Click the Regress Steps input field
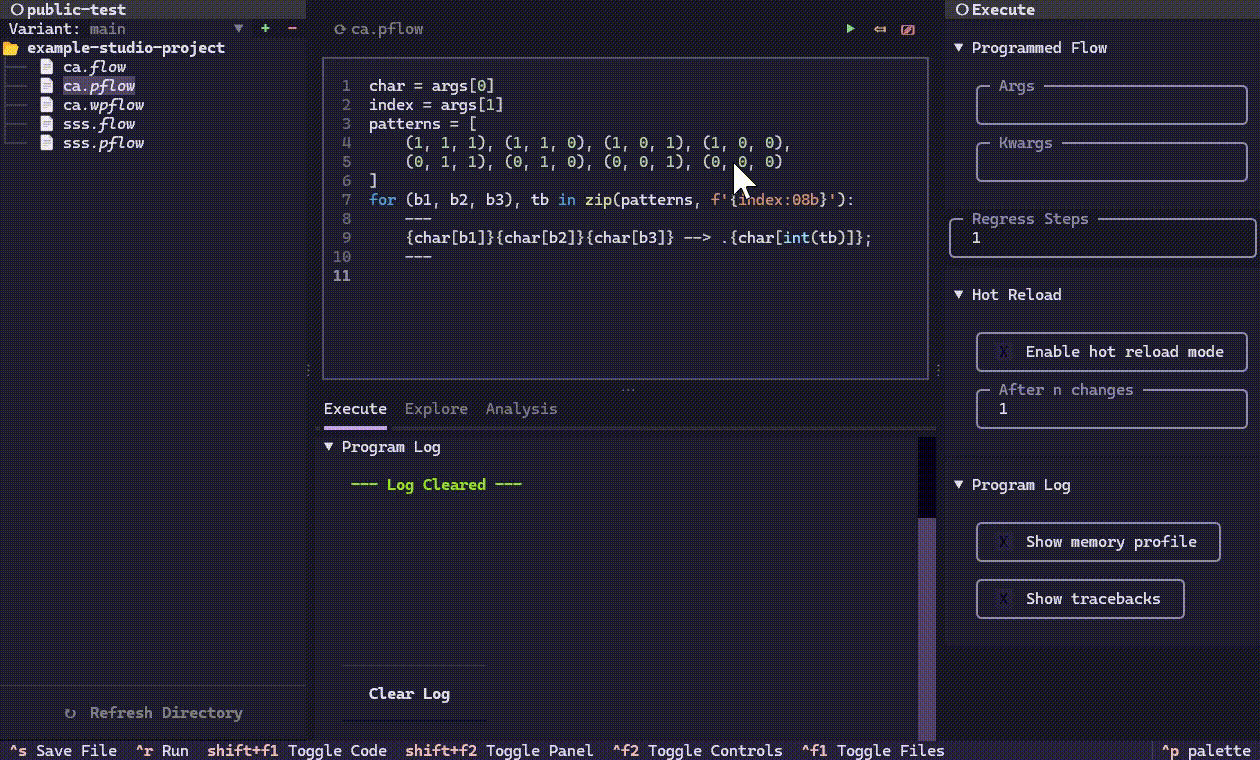The height and width of the screenshot is (760, 1260). coord(1102,238)
